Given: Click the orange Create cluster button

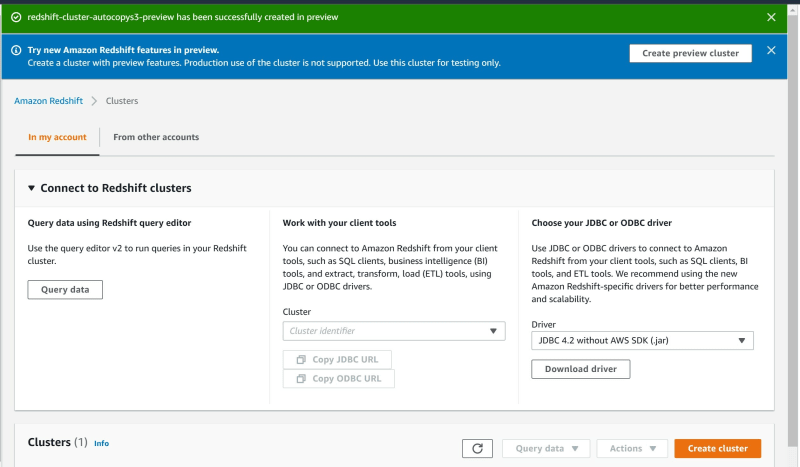Looking at the screenshot, I should click(x=717, y=448).
